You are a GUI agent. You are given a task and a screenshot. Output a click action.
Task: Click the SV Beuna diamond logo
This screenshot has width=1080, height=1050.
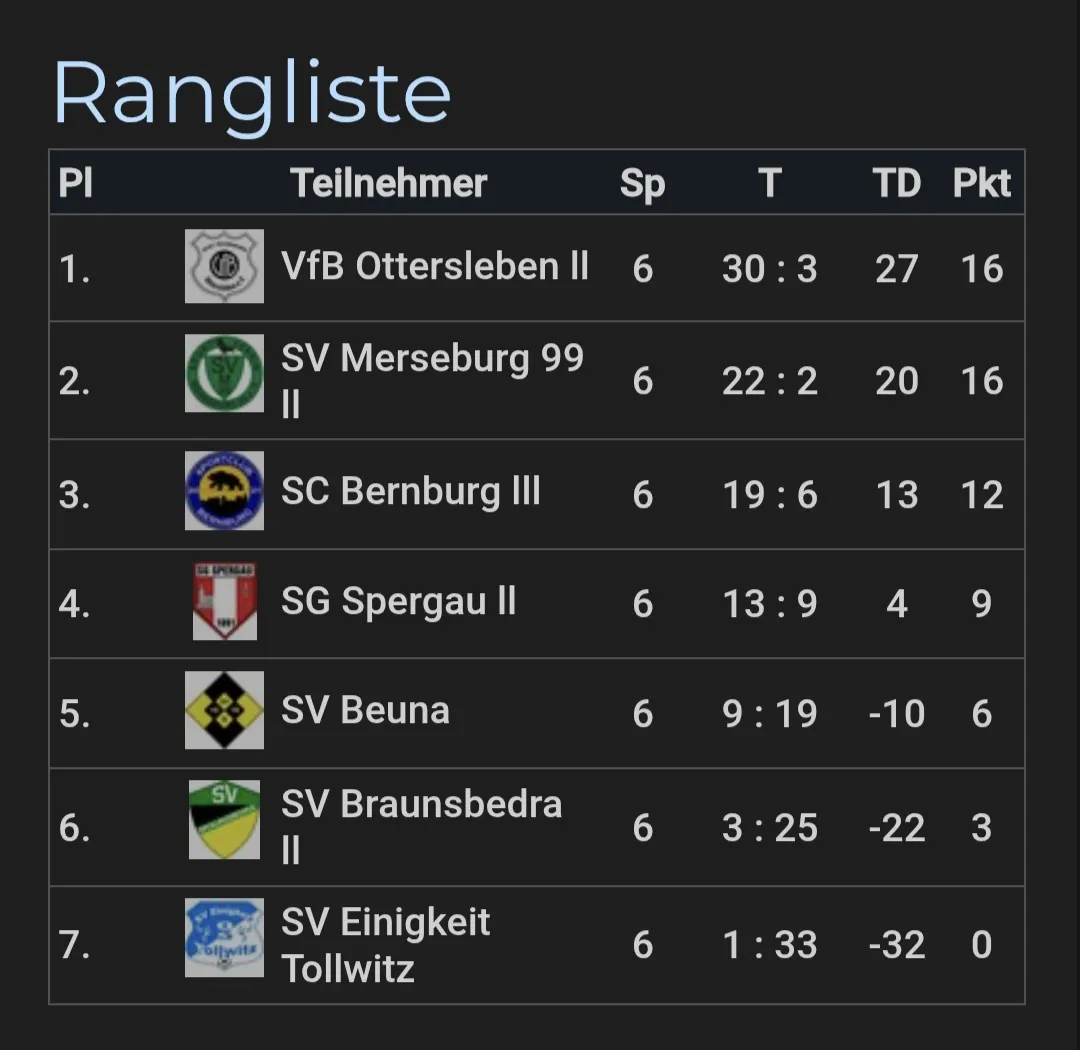click(x=224, y=711)
